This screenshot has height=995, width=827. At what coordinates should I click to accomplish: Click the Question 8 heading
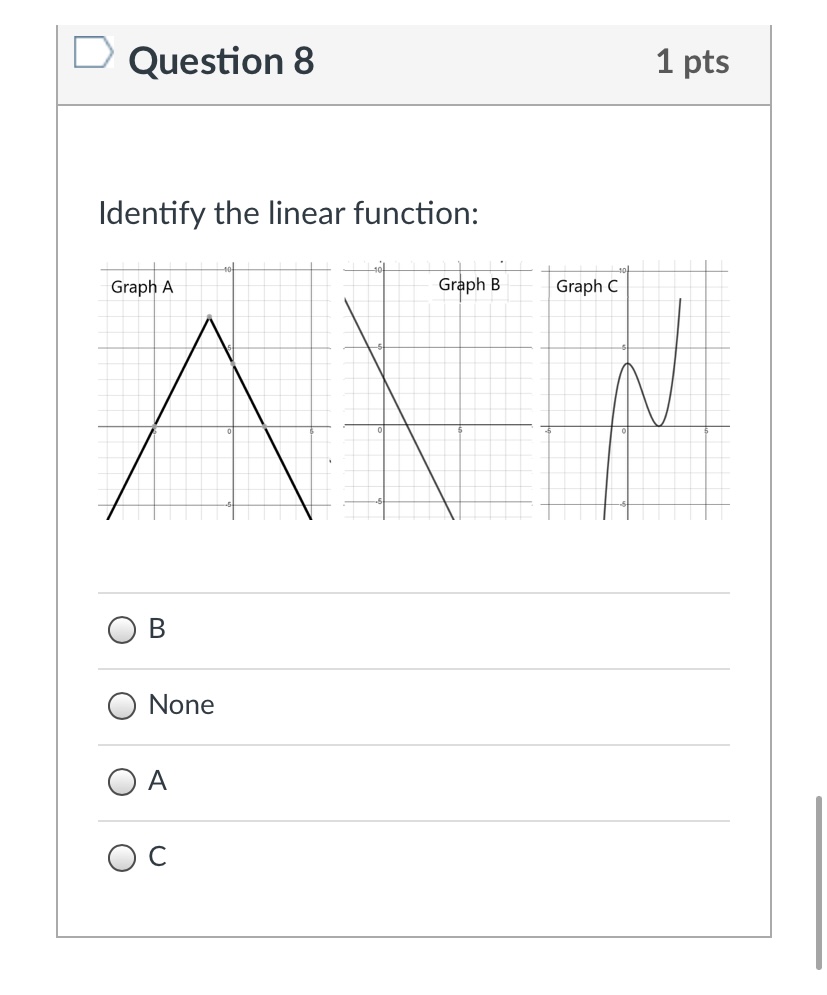(x=221, y=61)
